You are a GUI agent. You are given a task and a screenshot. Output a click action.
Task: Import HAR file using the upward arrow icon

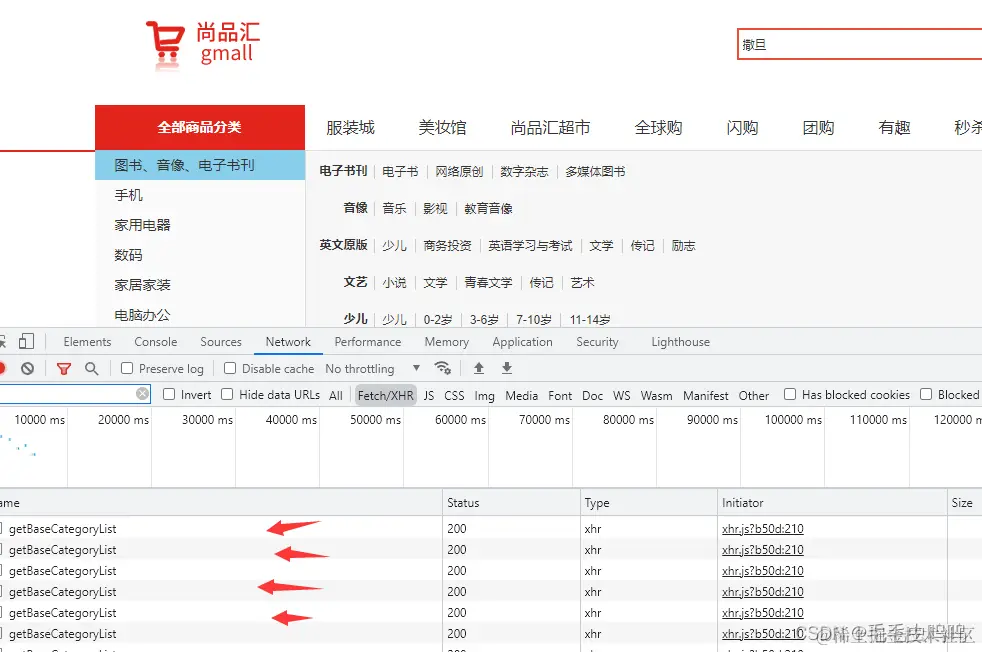(479, 369)
